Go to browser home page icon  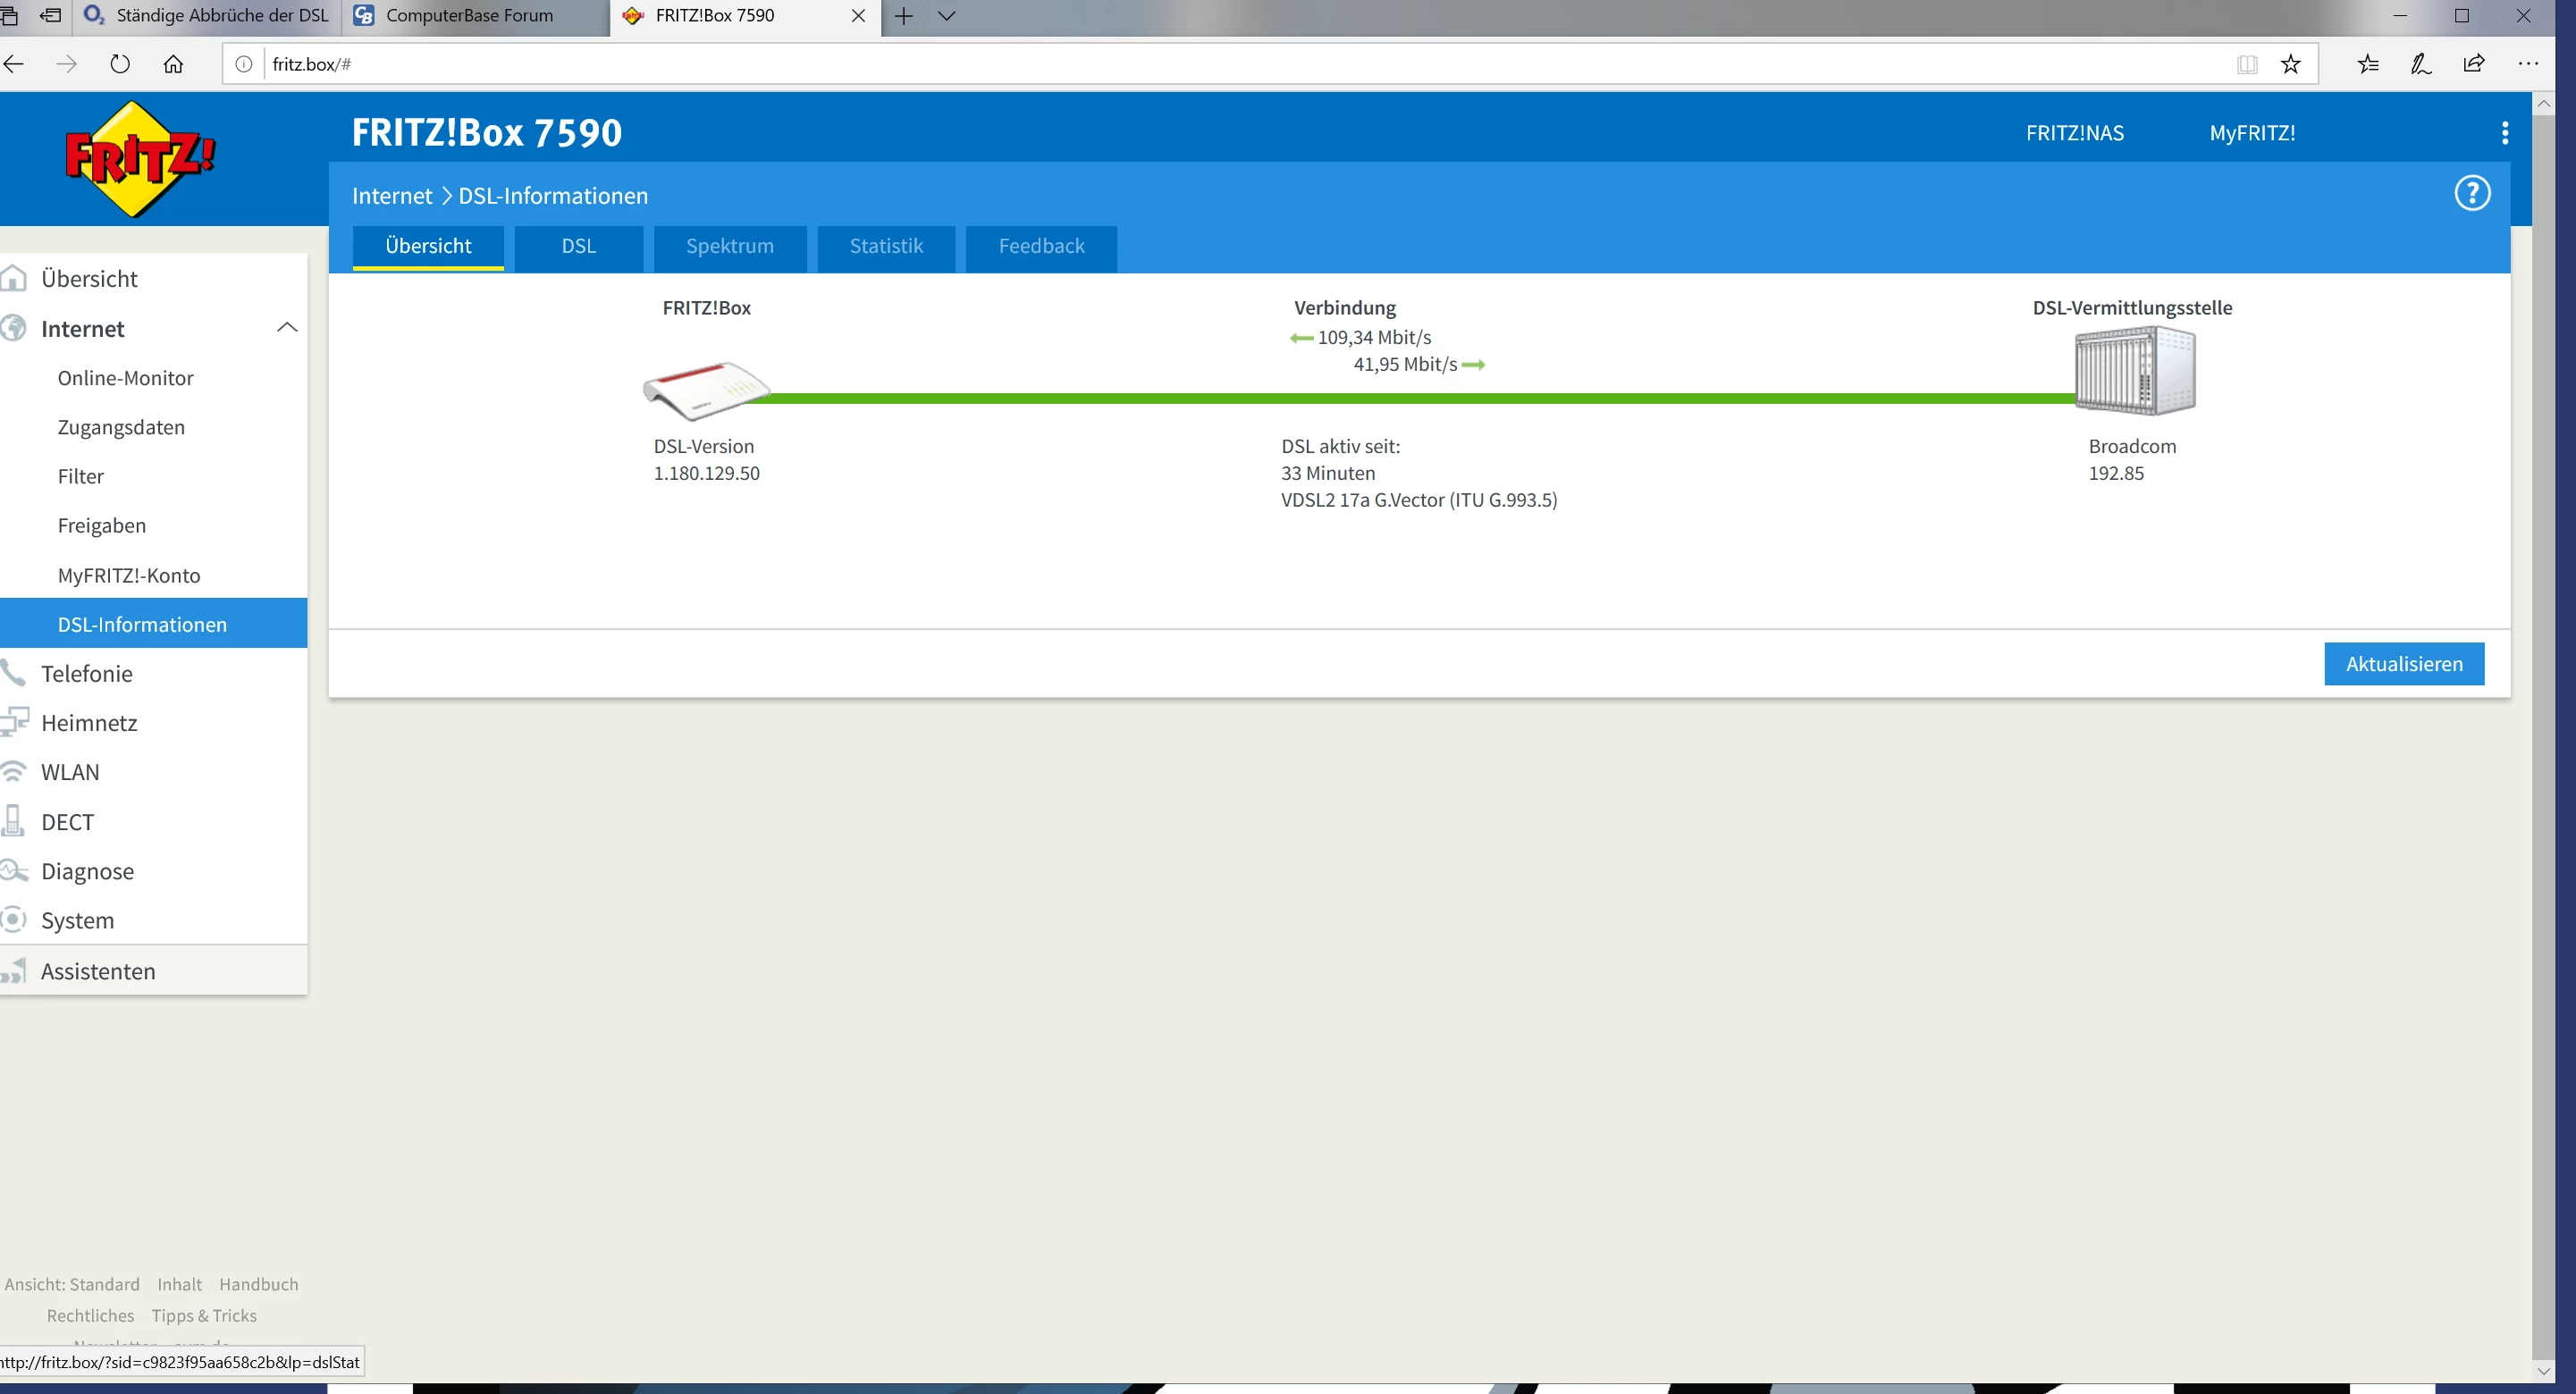click(x=173, y=64)
